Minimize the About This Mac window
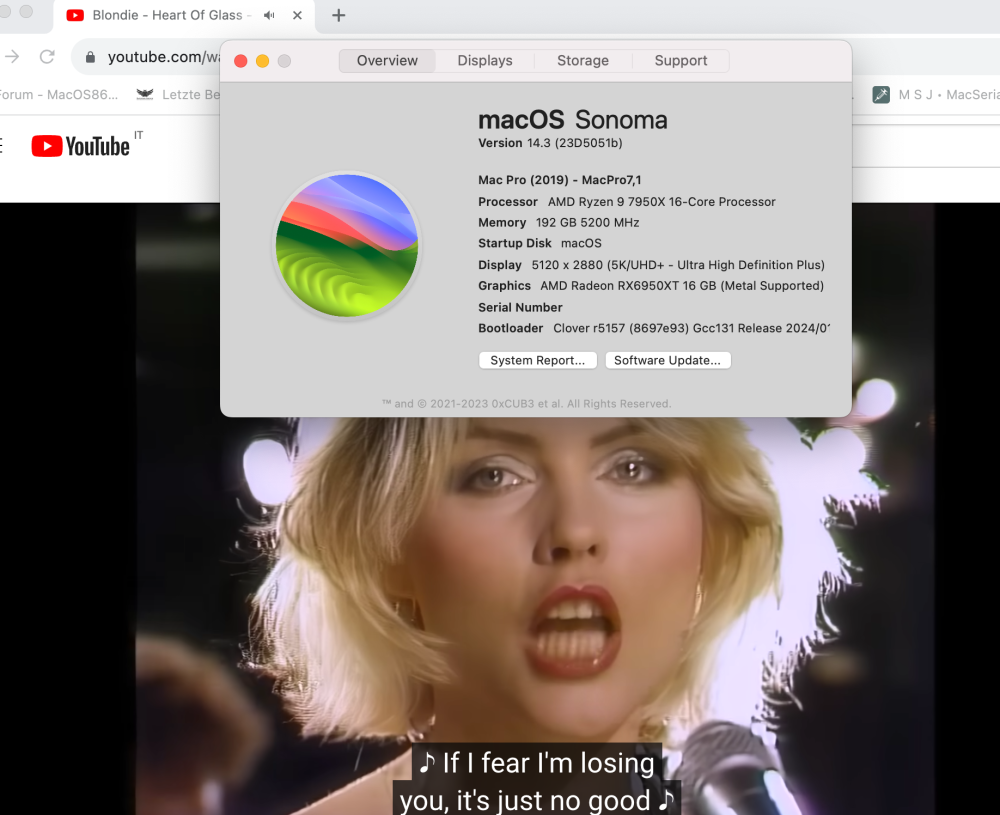Image resolution: width=1000 pixels, height=815 pixels. (263, 61)
